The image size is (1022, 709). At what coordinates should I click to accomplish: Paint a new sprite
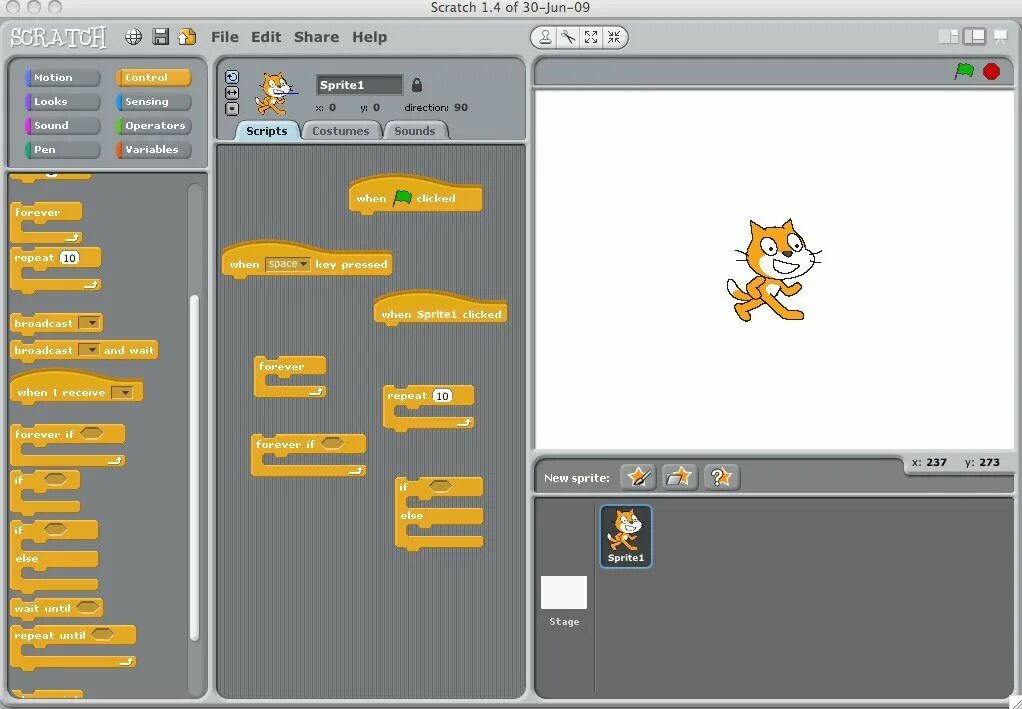[x=637, y=477]
